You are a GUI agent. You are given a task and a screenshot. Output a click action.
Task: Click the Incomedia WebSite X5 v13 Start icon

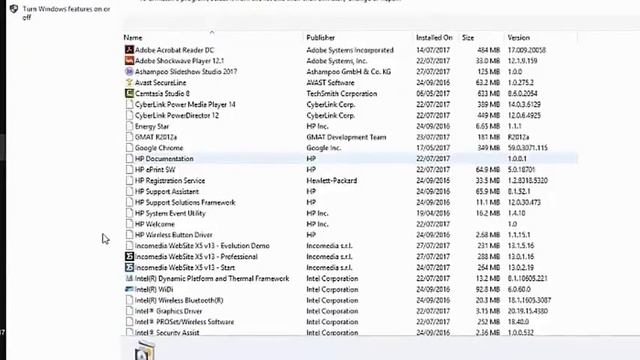[129, 267]
